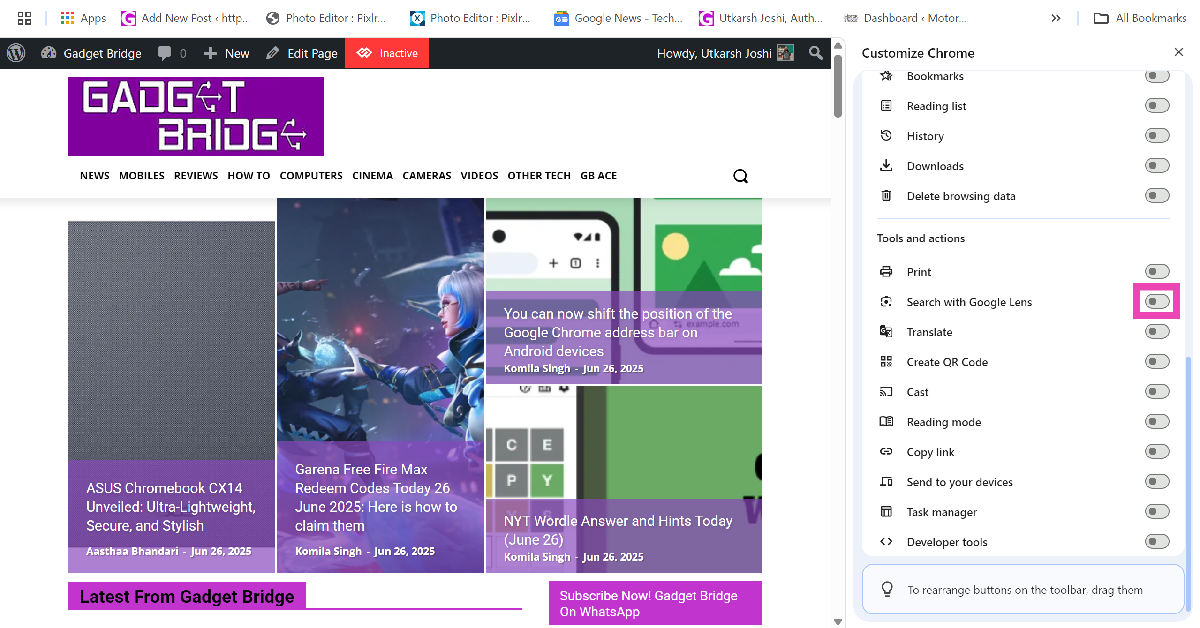Open VIDEOS navigation item

[479, 175]
